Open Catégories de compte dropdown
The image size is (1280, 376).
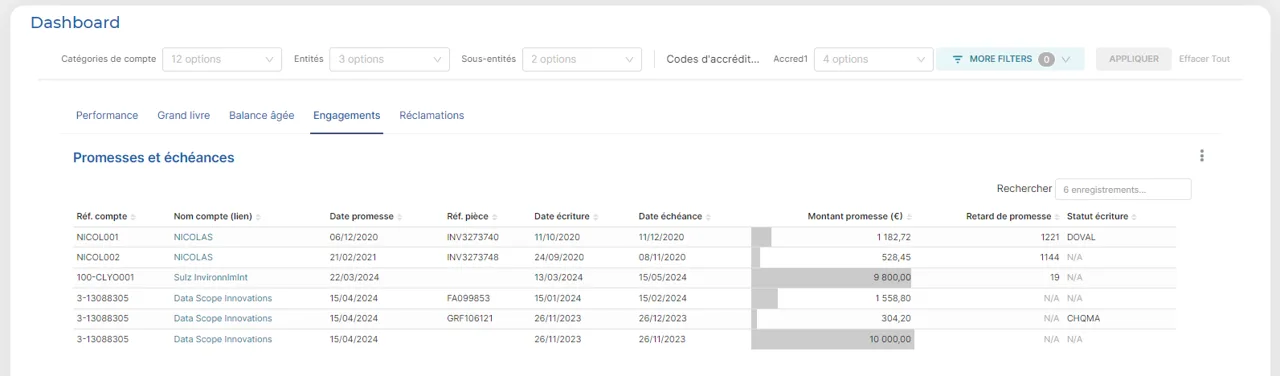coord(221,59)
